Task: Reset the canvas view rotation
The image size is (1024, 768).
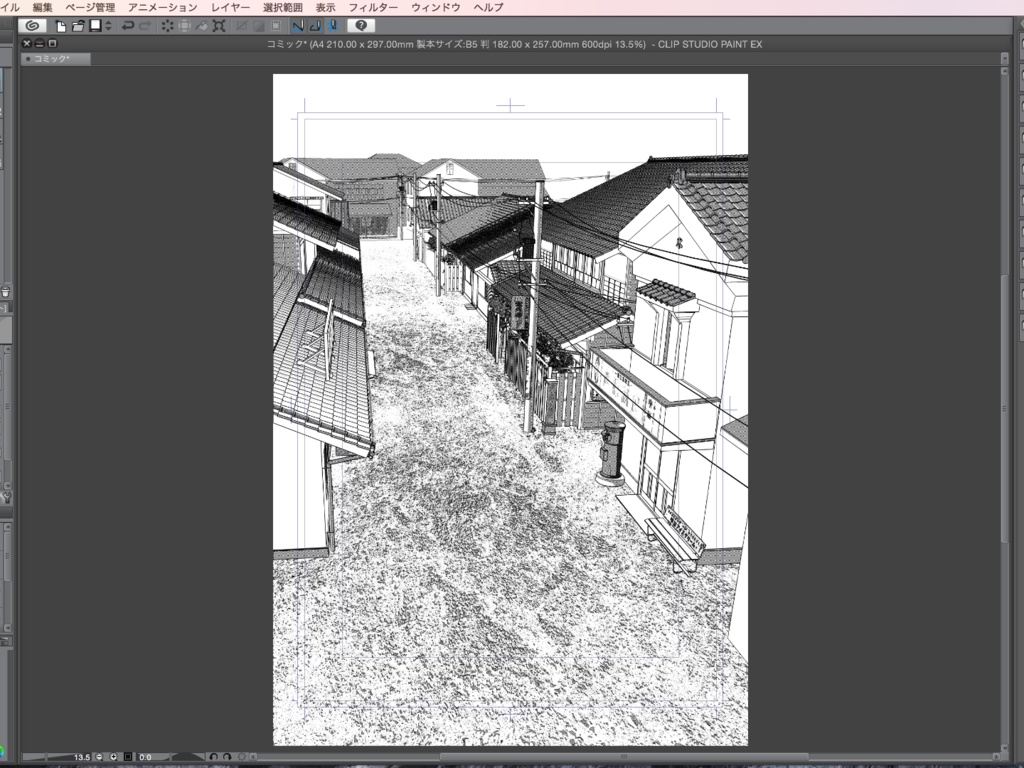Action: (x=243, y=755)
